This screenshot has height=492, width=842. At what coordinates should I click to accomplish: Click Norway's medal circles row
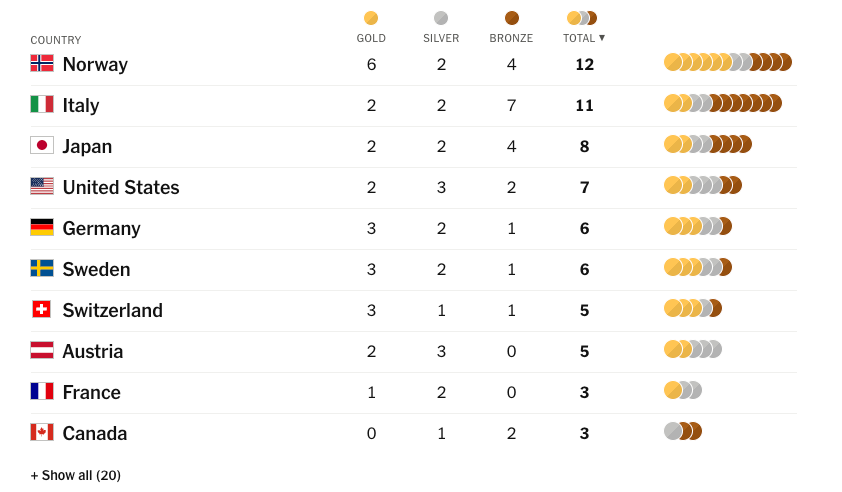pyautogui.click(x=727, y=62)
